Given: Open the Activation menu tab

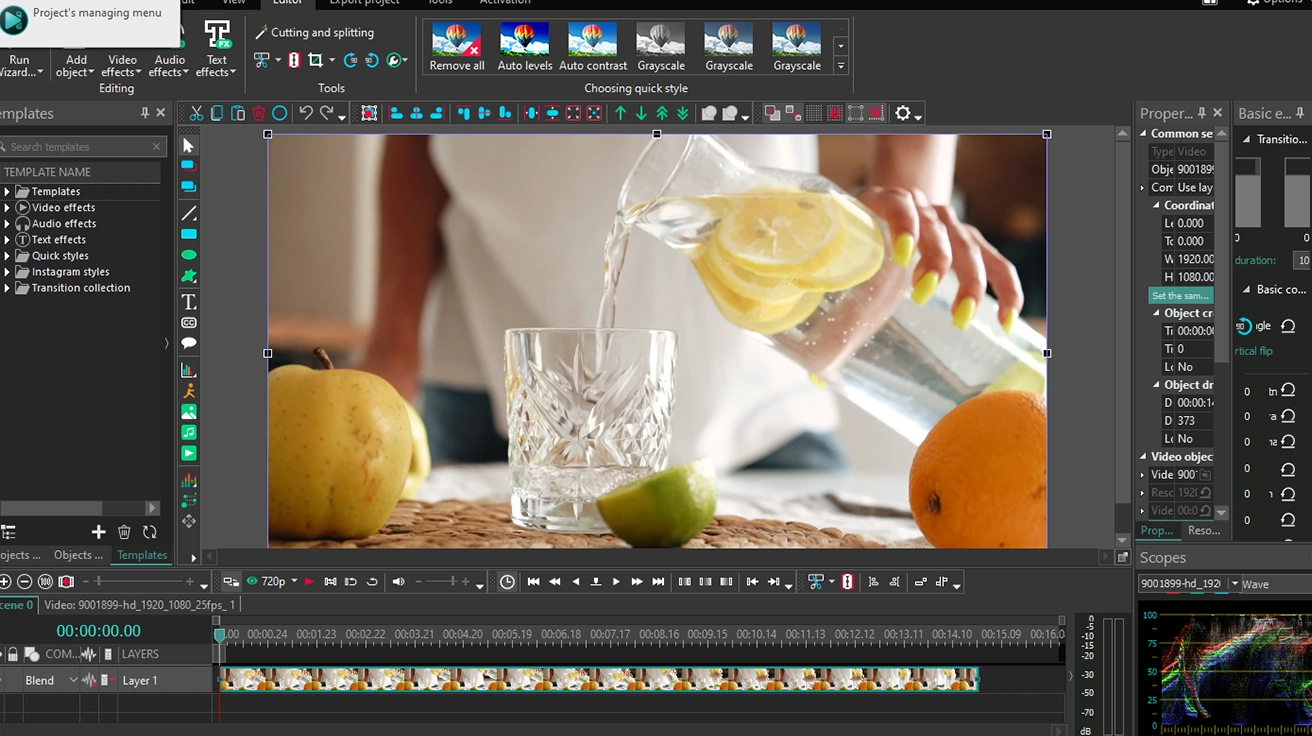Looking at the screenshot, I should [x=505, y=3].
